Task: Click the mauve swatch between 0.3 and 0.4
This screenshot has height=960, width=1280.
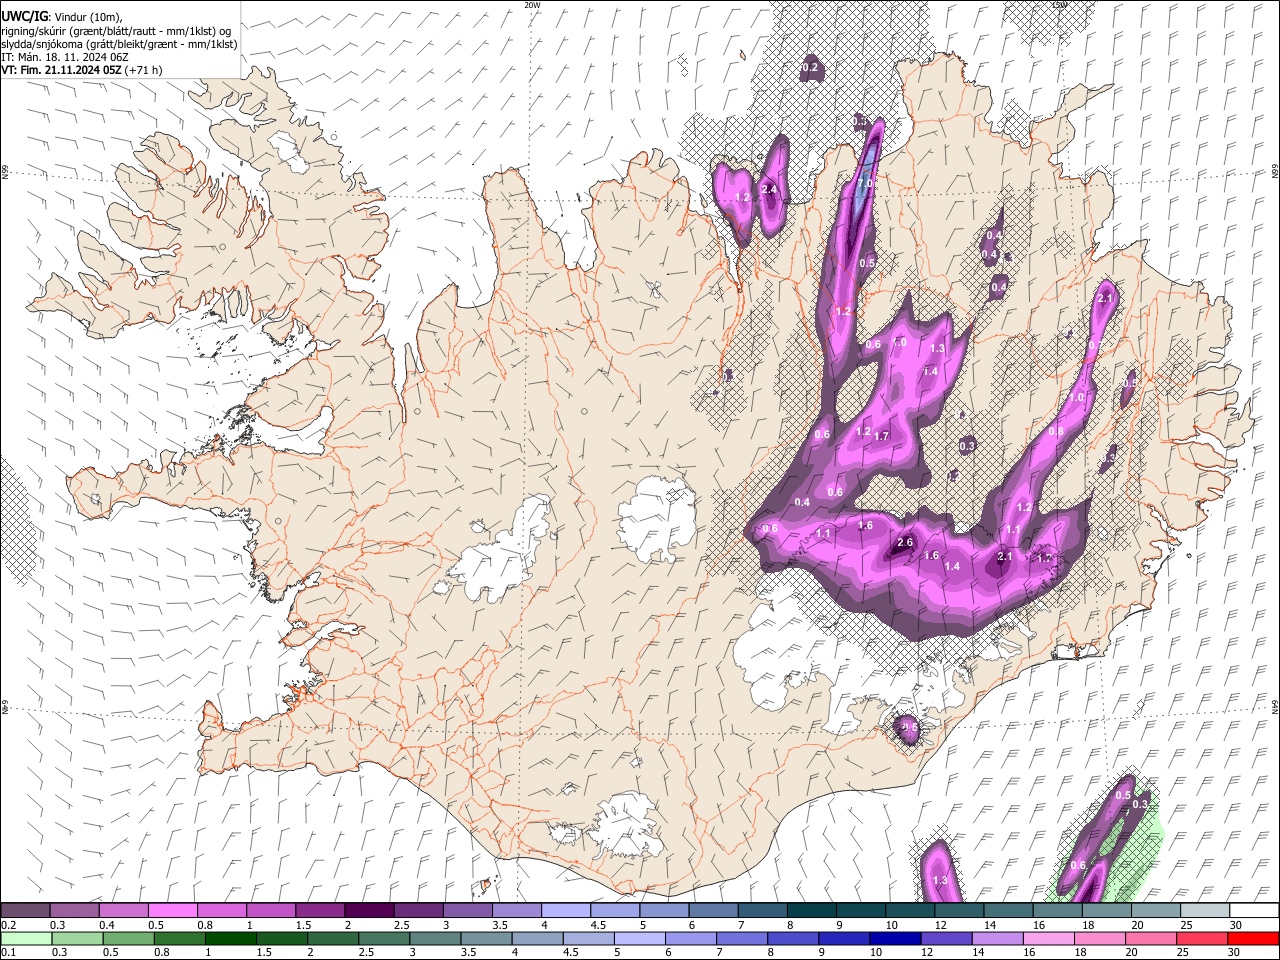Action: [74, 910]
